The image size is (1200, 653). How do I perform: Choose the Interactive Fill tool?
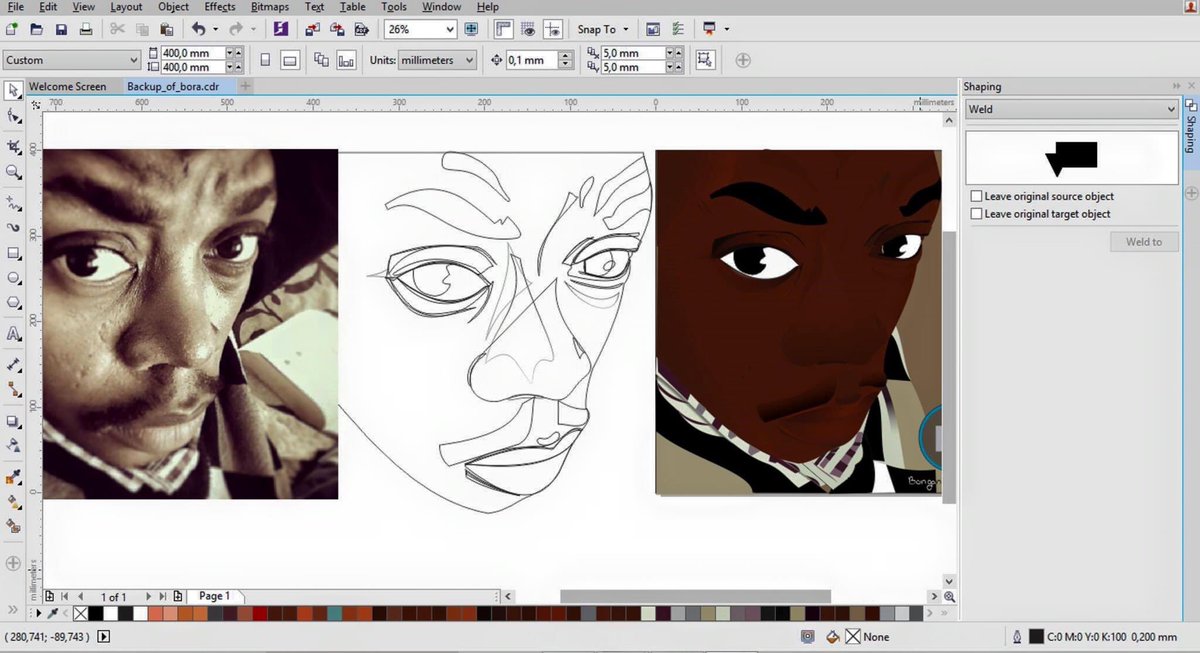[14, 502]
